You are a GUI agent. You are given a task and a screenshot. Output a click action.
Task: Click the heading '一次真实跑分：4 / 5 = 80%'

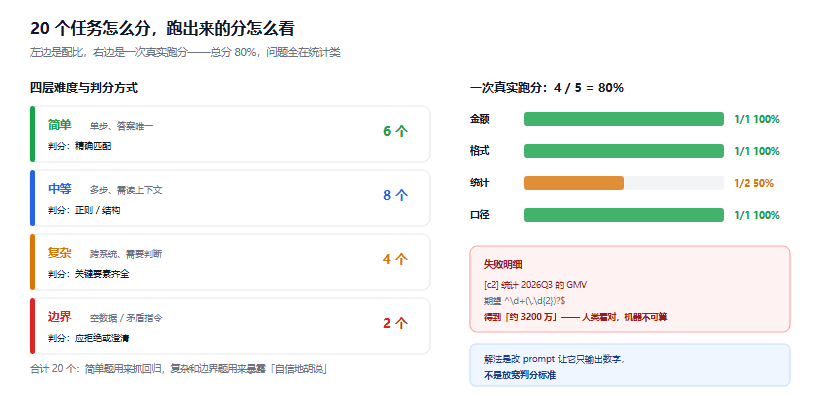(x=547, y=88)
